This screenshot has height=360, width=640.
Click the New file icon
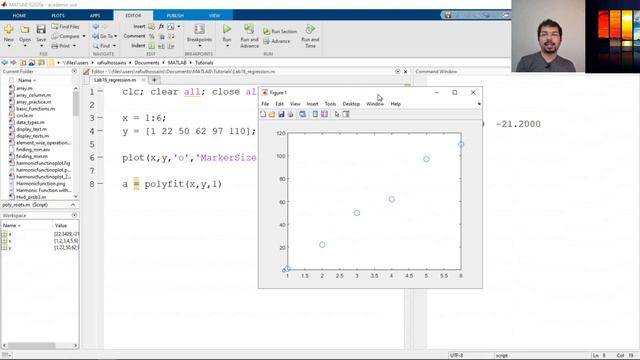pos(9,29)
